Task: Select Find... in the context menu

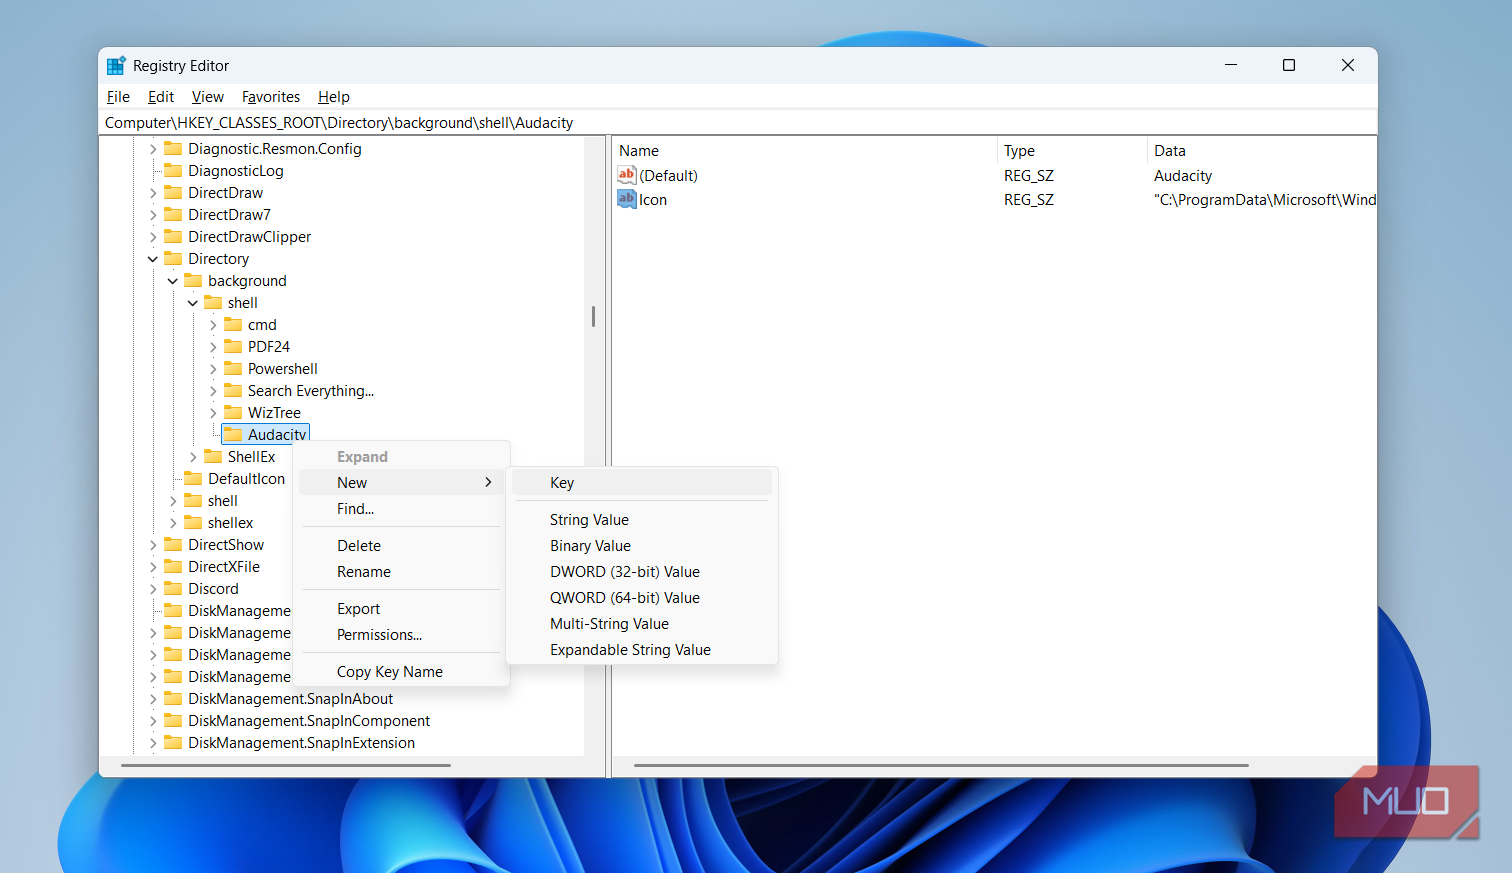Action: click(x=401, y=509)
